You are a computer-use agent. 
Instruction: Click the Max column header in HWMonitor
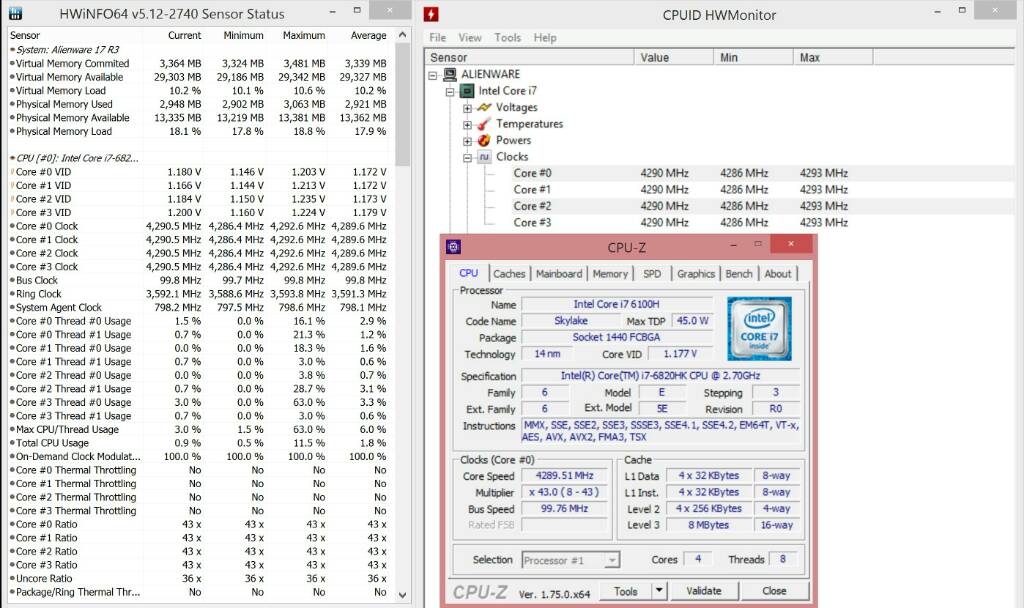833,57
